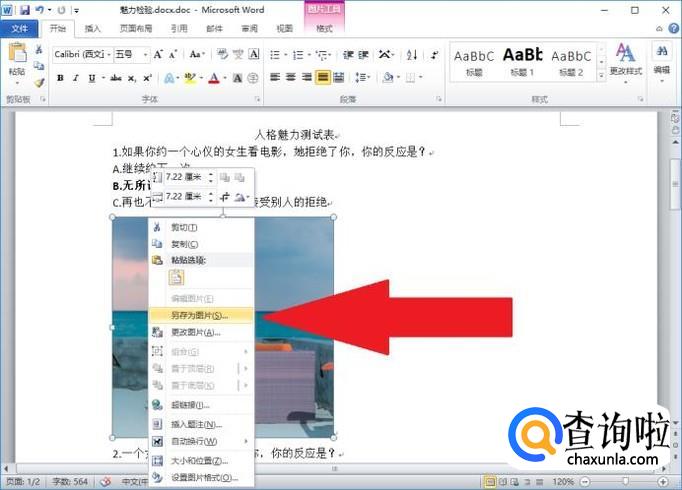Click rotate icon in mini toolbar
This screenshot has height=490, width=682.
pos(240,197)
